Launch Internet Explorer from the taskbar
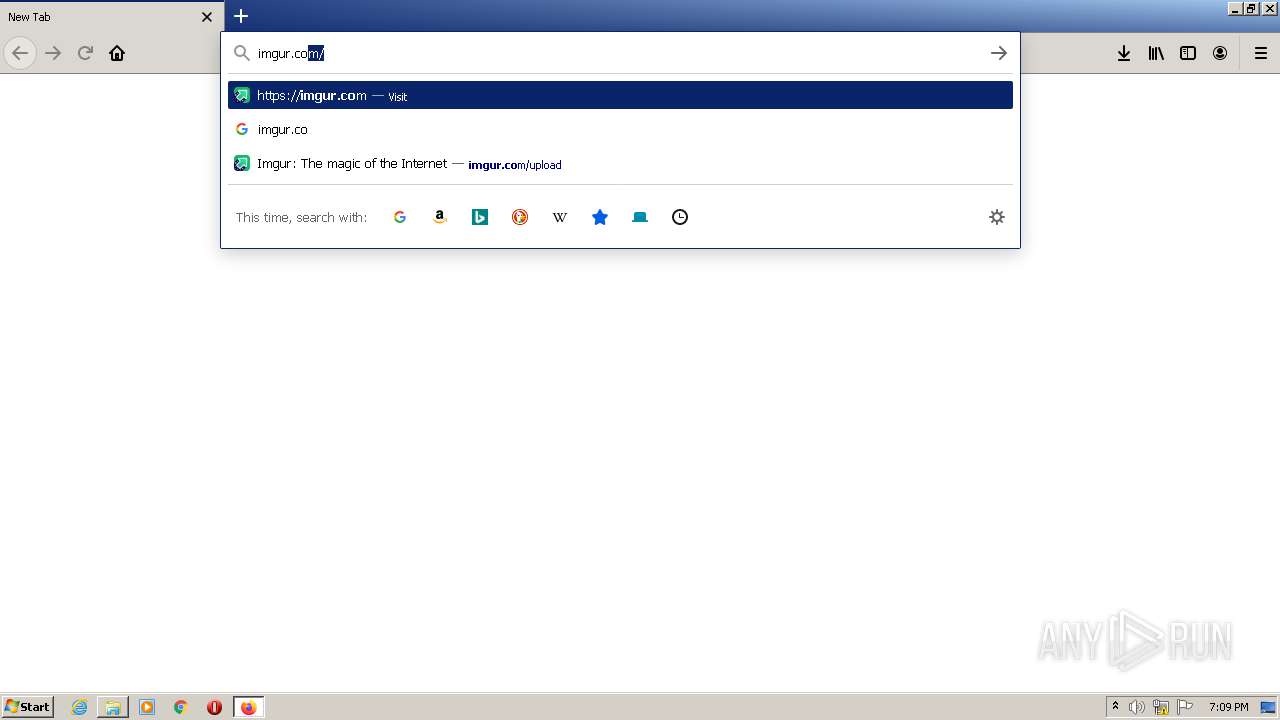 80,707
